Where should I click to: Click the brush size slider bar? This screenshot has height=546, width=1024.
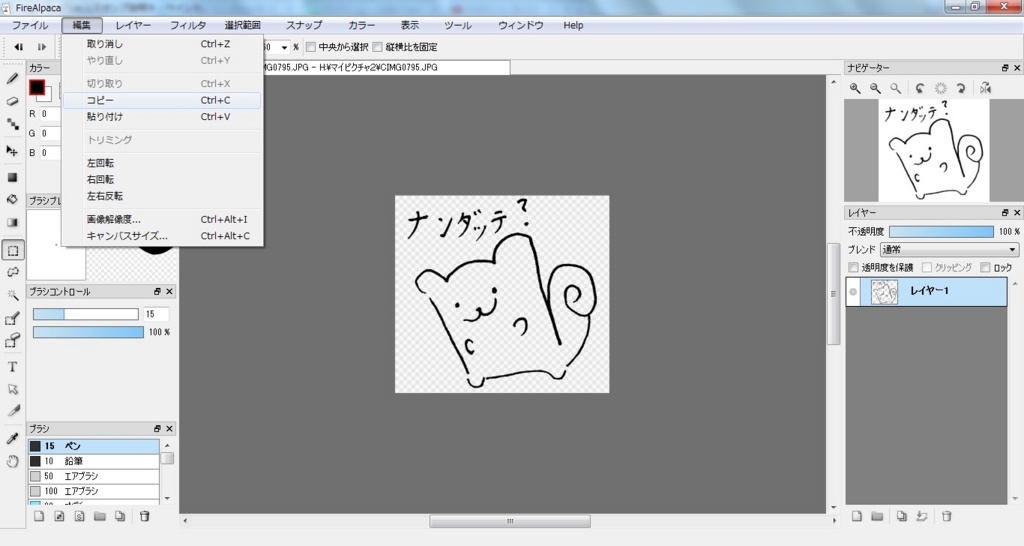[x=86, y=314]
